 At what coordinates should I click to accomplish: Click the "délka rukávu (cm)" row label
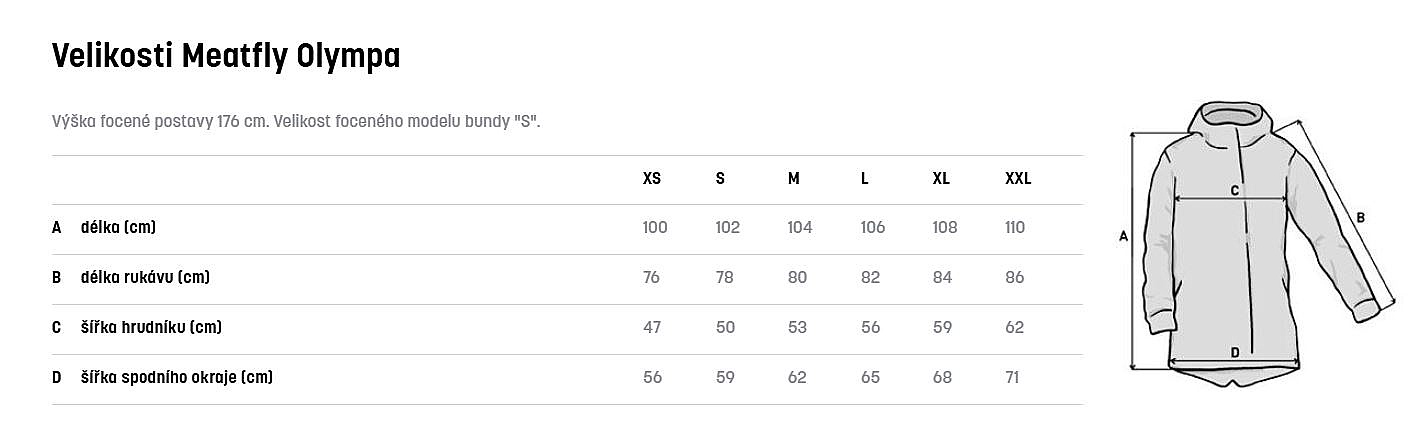point(145,278)
